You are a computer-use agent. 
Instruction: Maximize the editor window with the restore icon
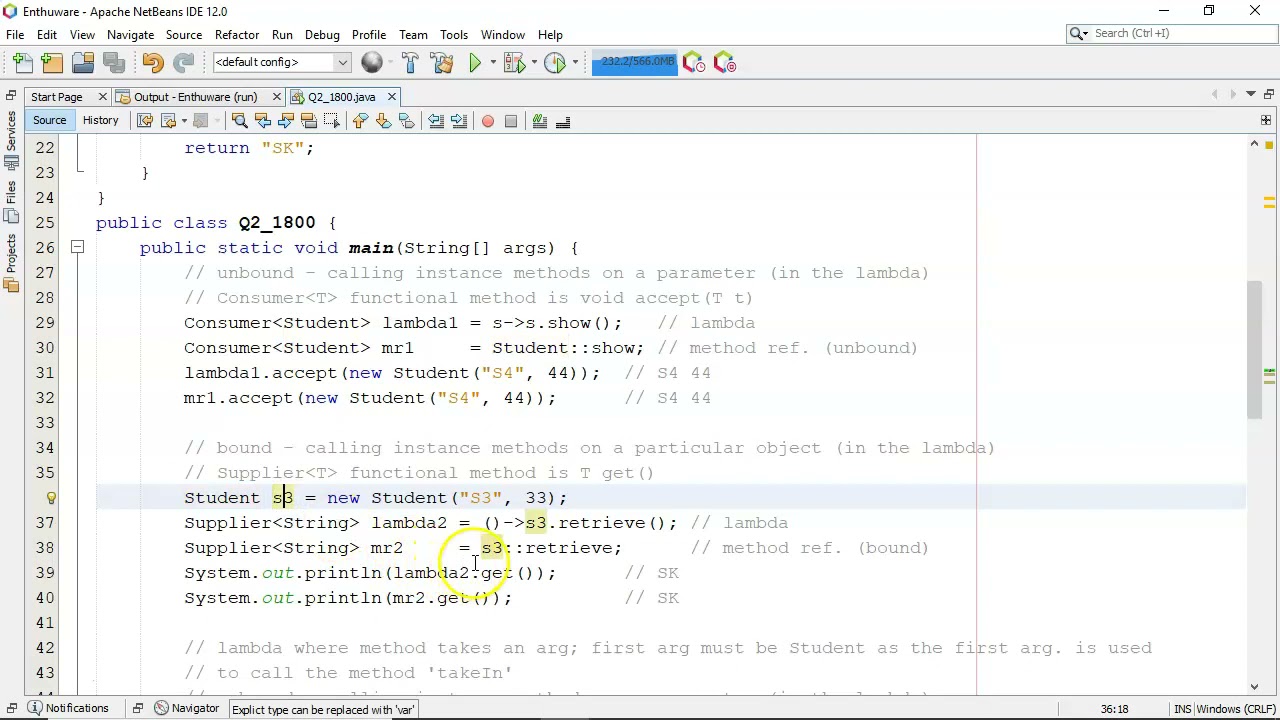point(1268,95)
